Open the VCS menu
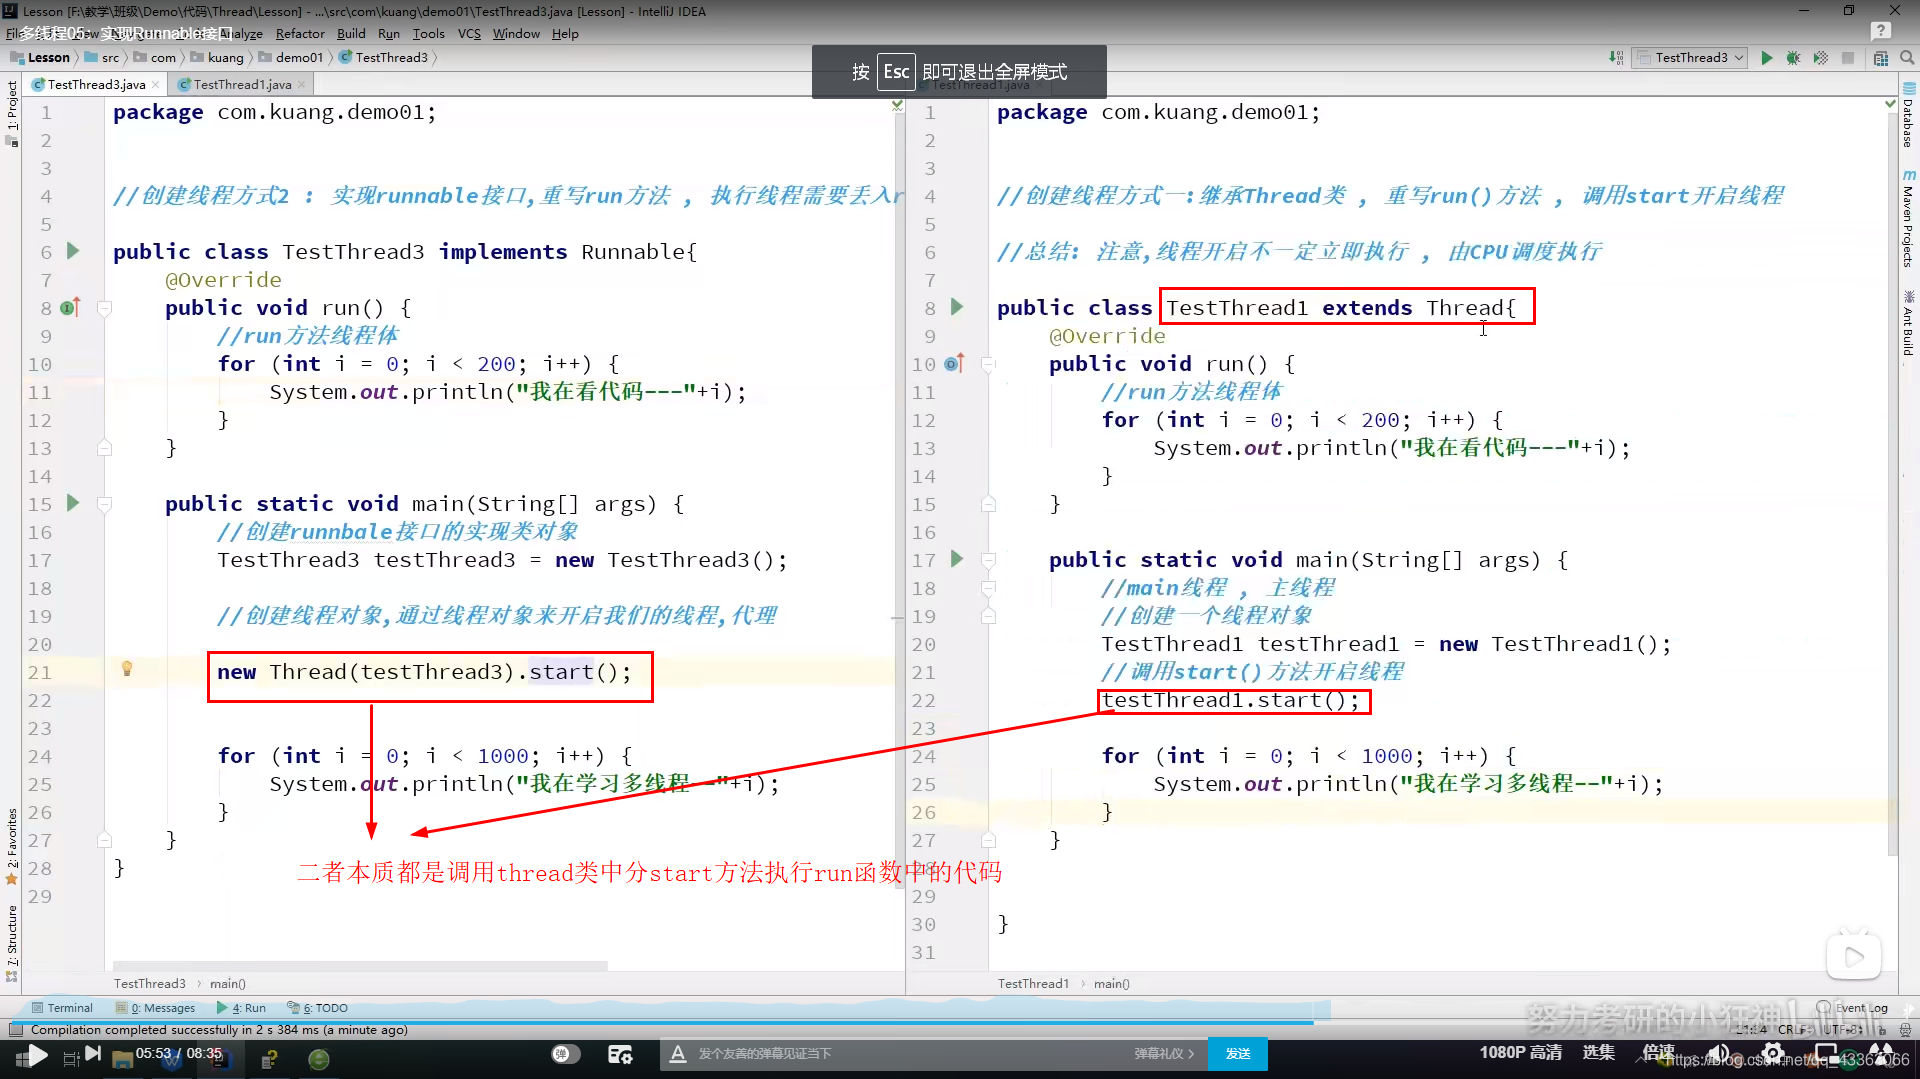This screenshot has width=1920, height=1079. point(469,33)
